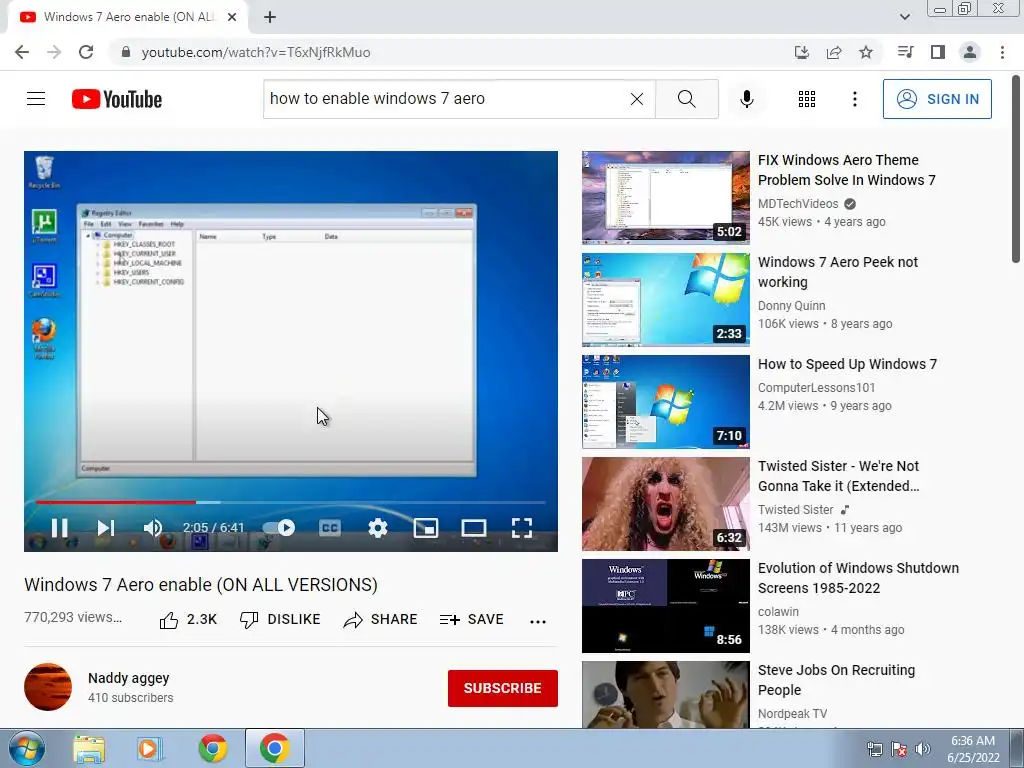Enter full screen mode
The image size is (1024, 768).
(522, 528)
